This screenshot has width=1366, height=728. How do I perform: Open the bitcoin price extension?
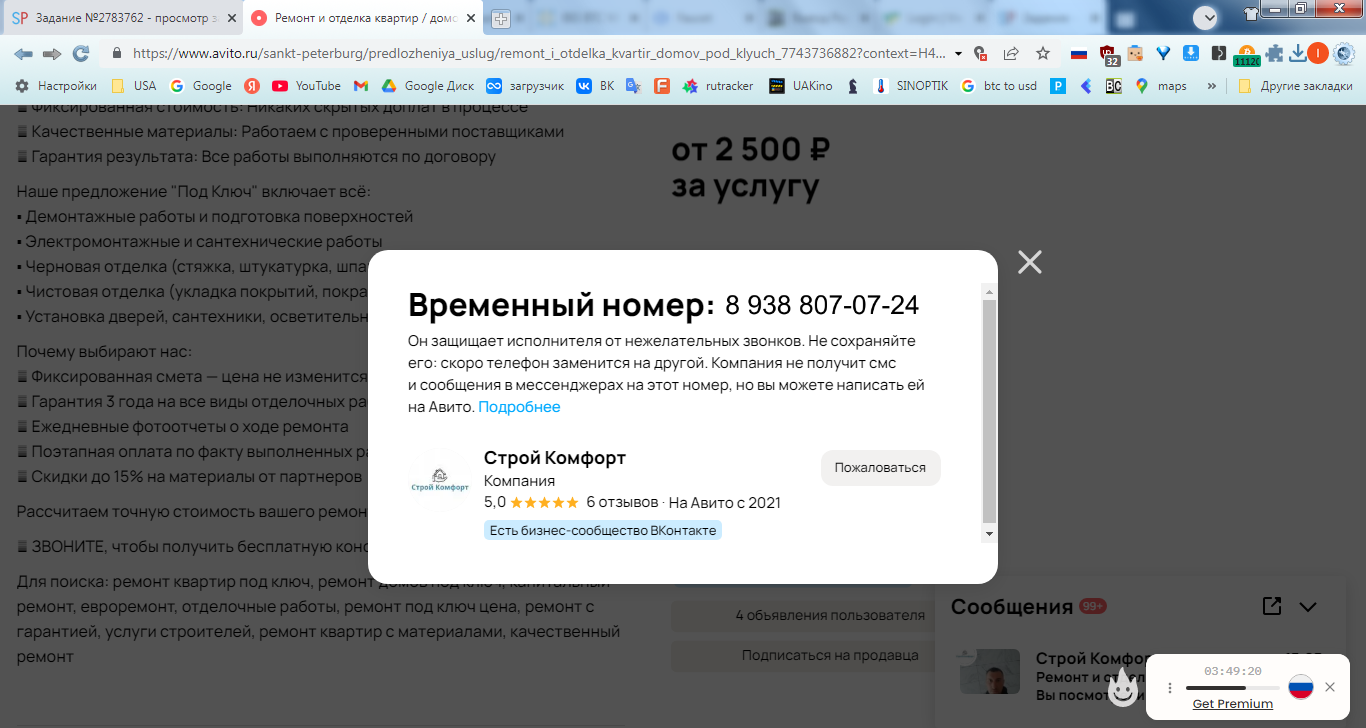click(x=1246, y=55)
